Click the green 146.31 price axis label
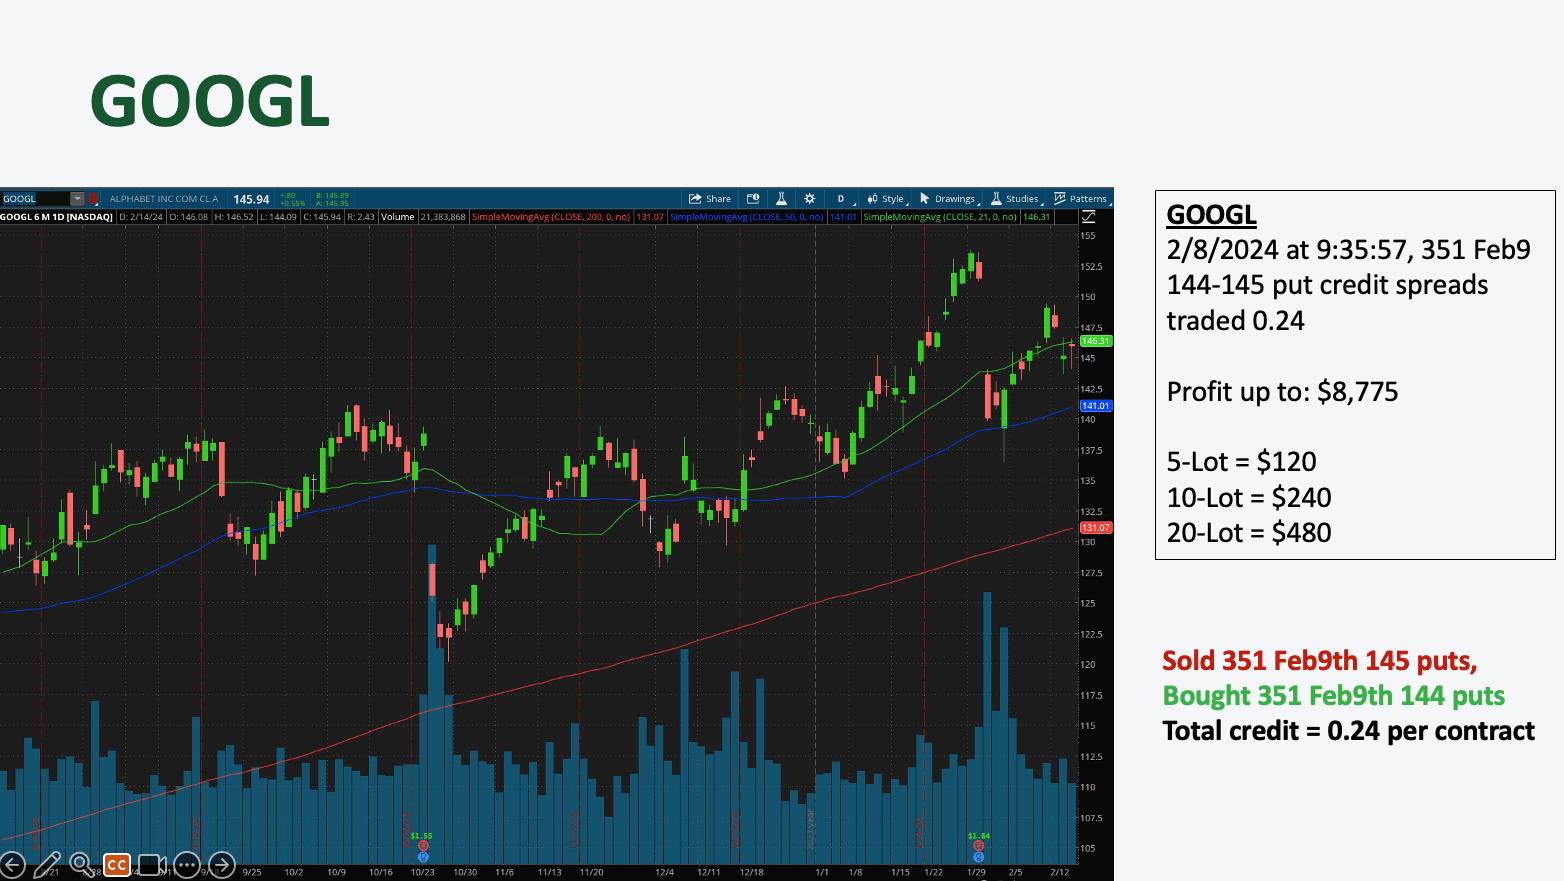1564x881 pixels. click(x=1096, y=341)
